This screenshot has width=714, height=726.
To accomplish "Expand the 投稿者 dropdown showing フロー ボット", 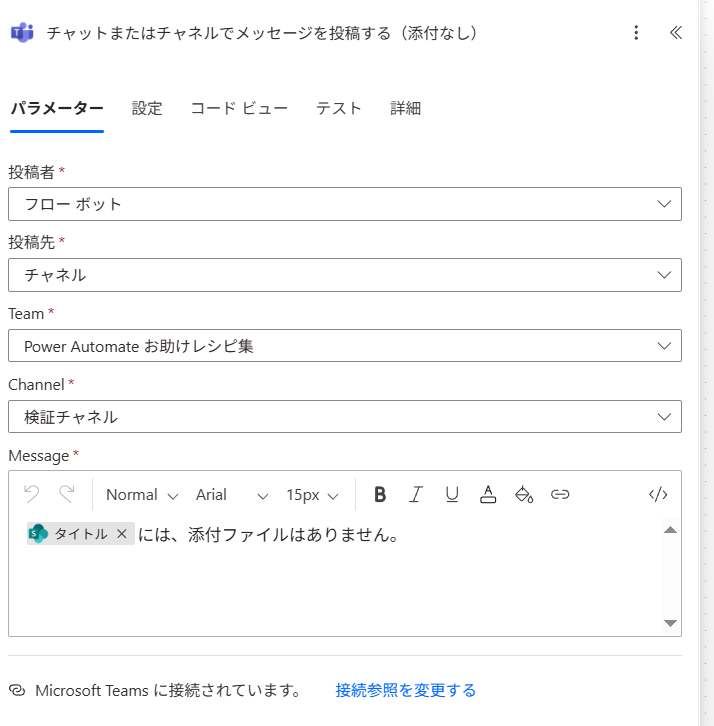I will 345,204.
